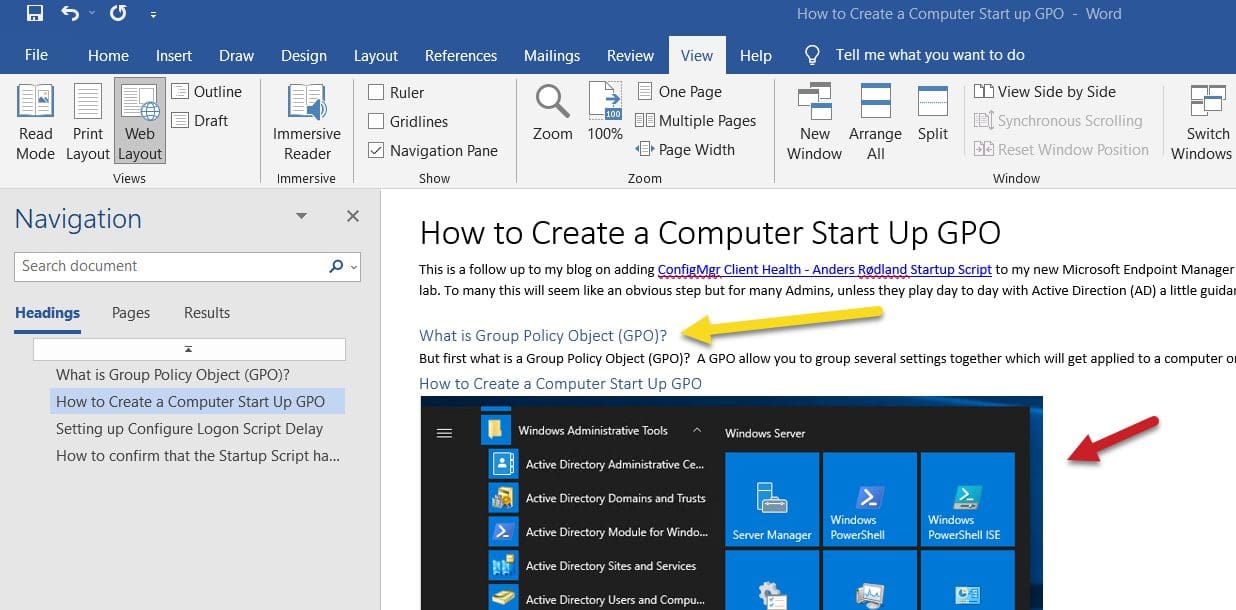1236x610 pixels.
Task: Switch to the Home ribbon tab
Action: coord(108,56)
